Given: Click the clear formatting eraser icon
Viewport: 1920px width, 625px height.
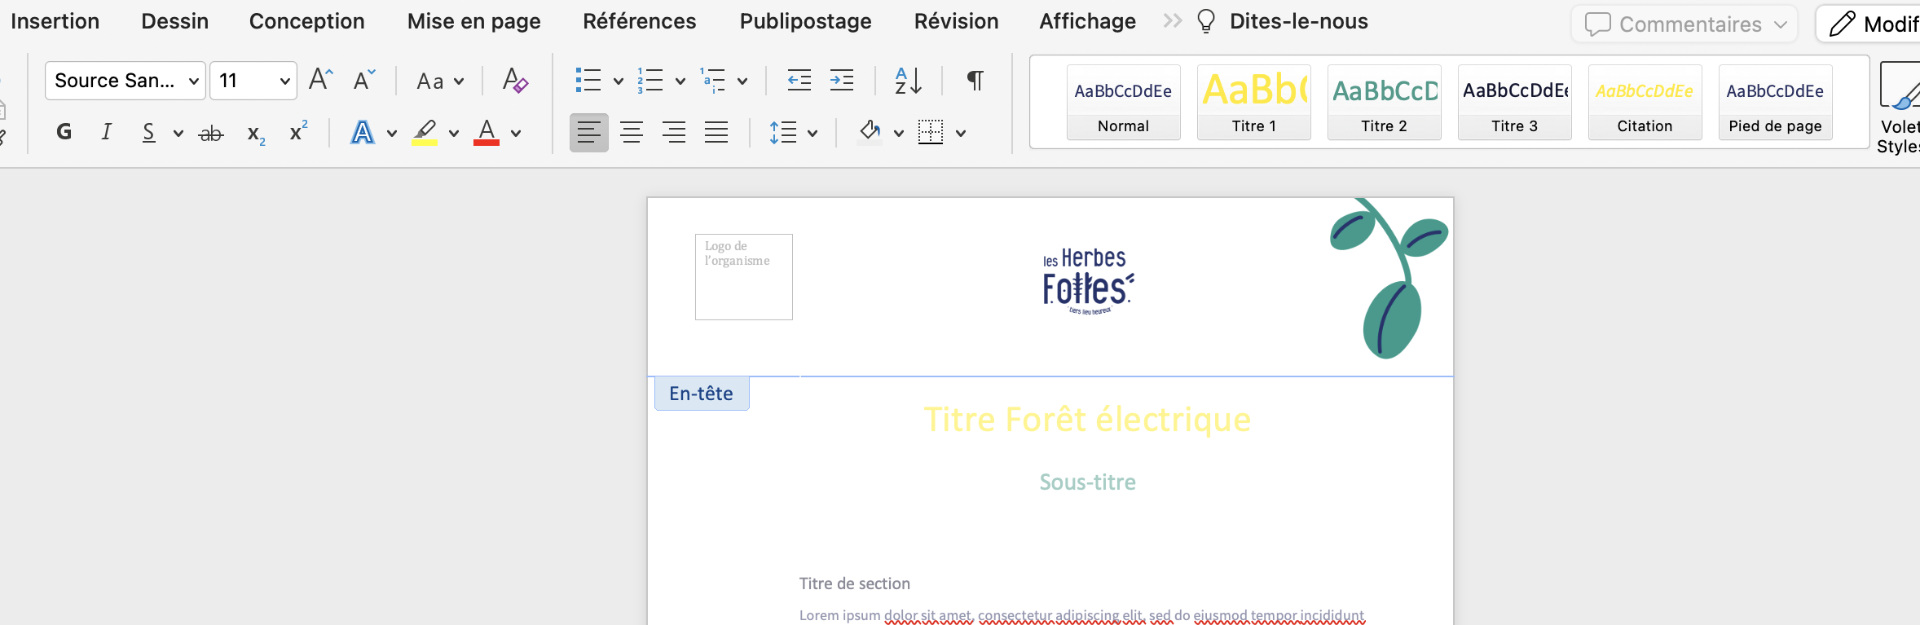Looking at the screenshot, I should click(515, 80).
